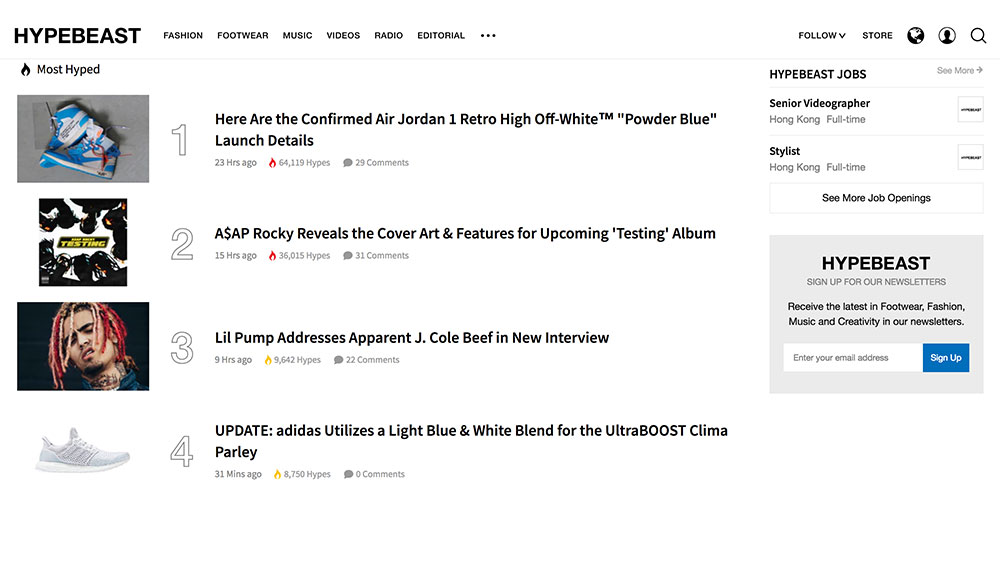Click the HYPEBEAST logo in header
Screen dimensions: 1000x571
click(x=77, y=36)
